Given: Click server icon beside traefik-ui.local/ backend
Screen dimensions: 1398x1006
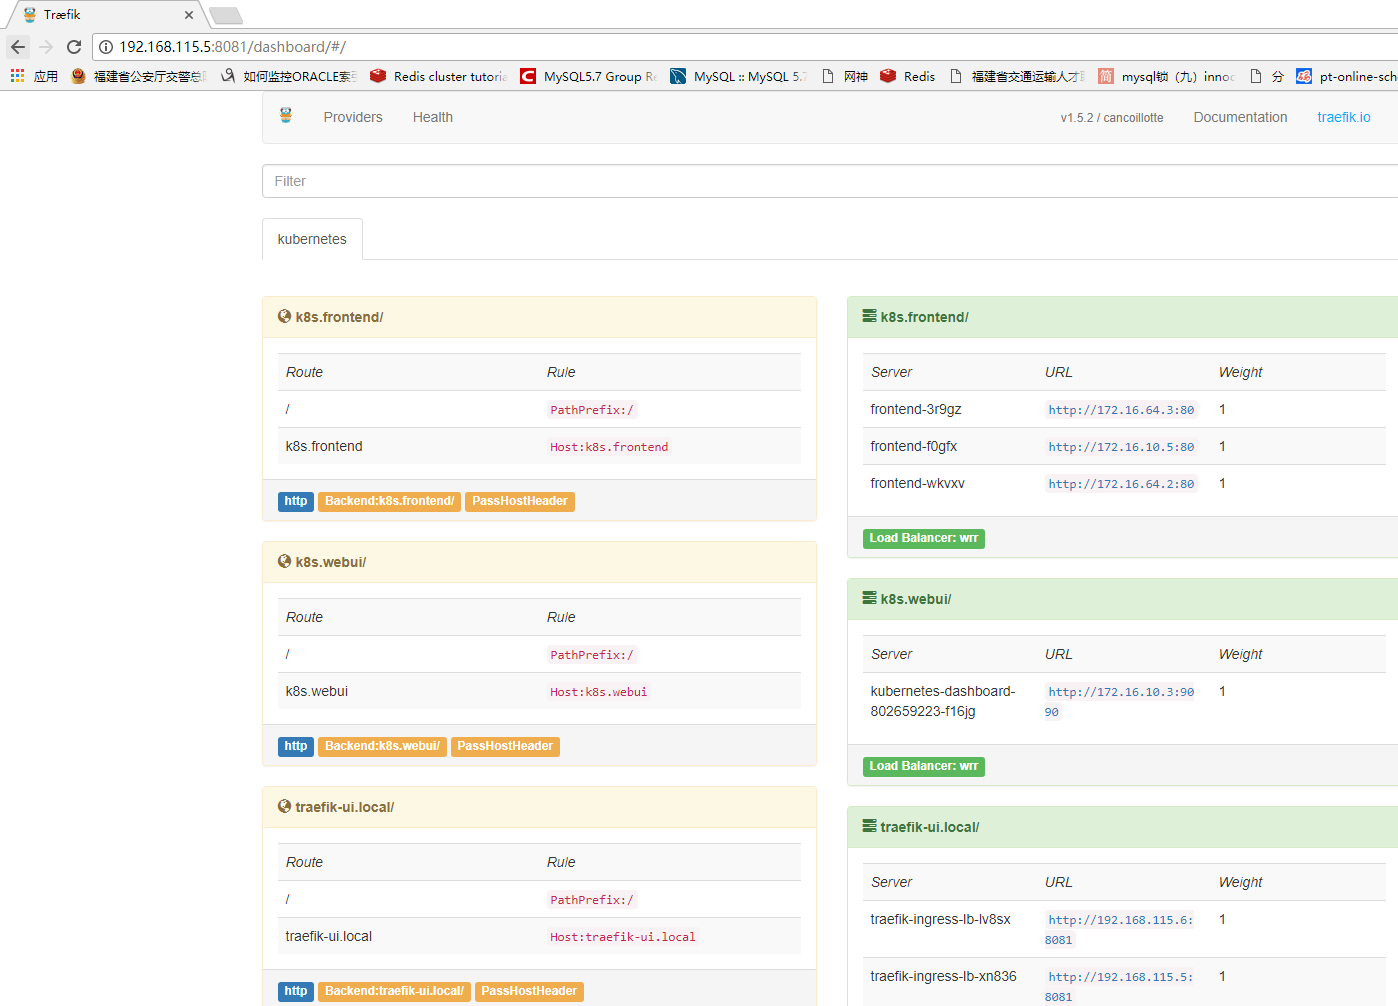Looking at the screenshot, I should pyautogui.click(x=869, y=826).
